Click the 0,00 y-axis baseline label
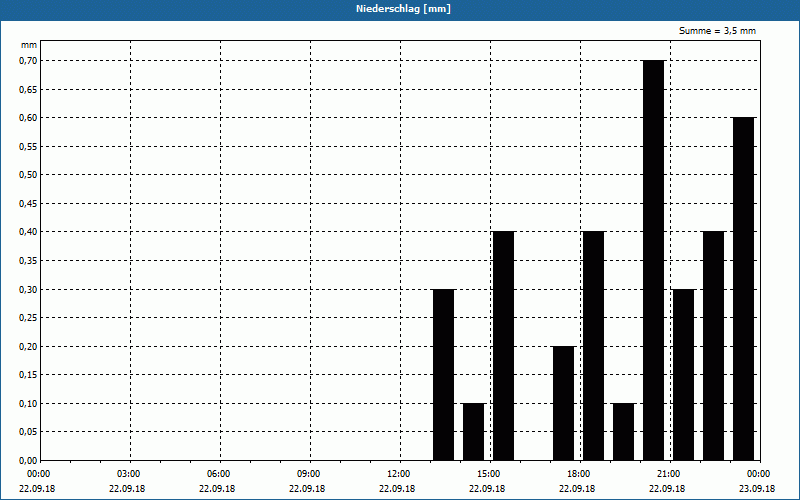Image resolution: width=800 pixels, height=500 pixels. tap(28, 461)
